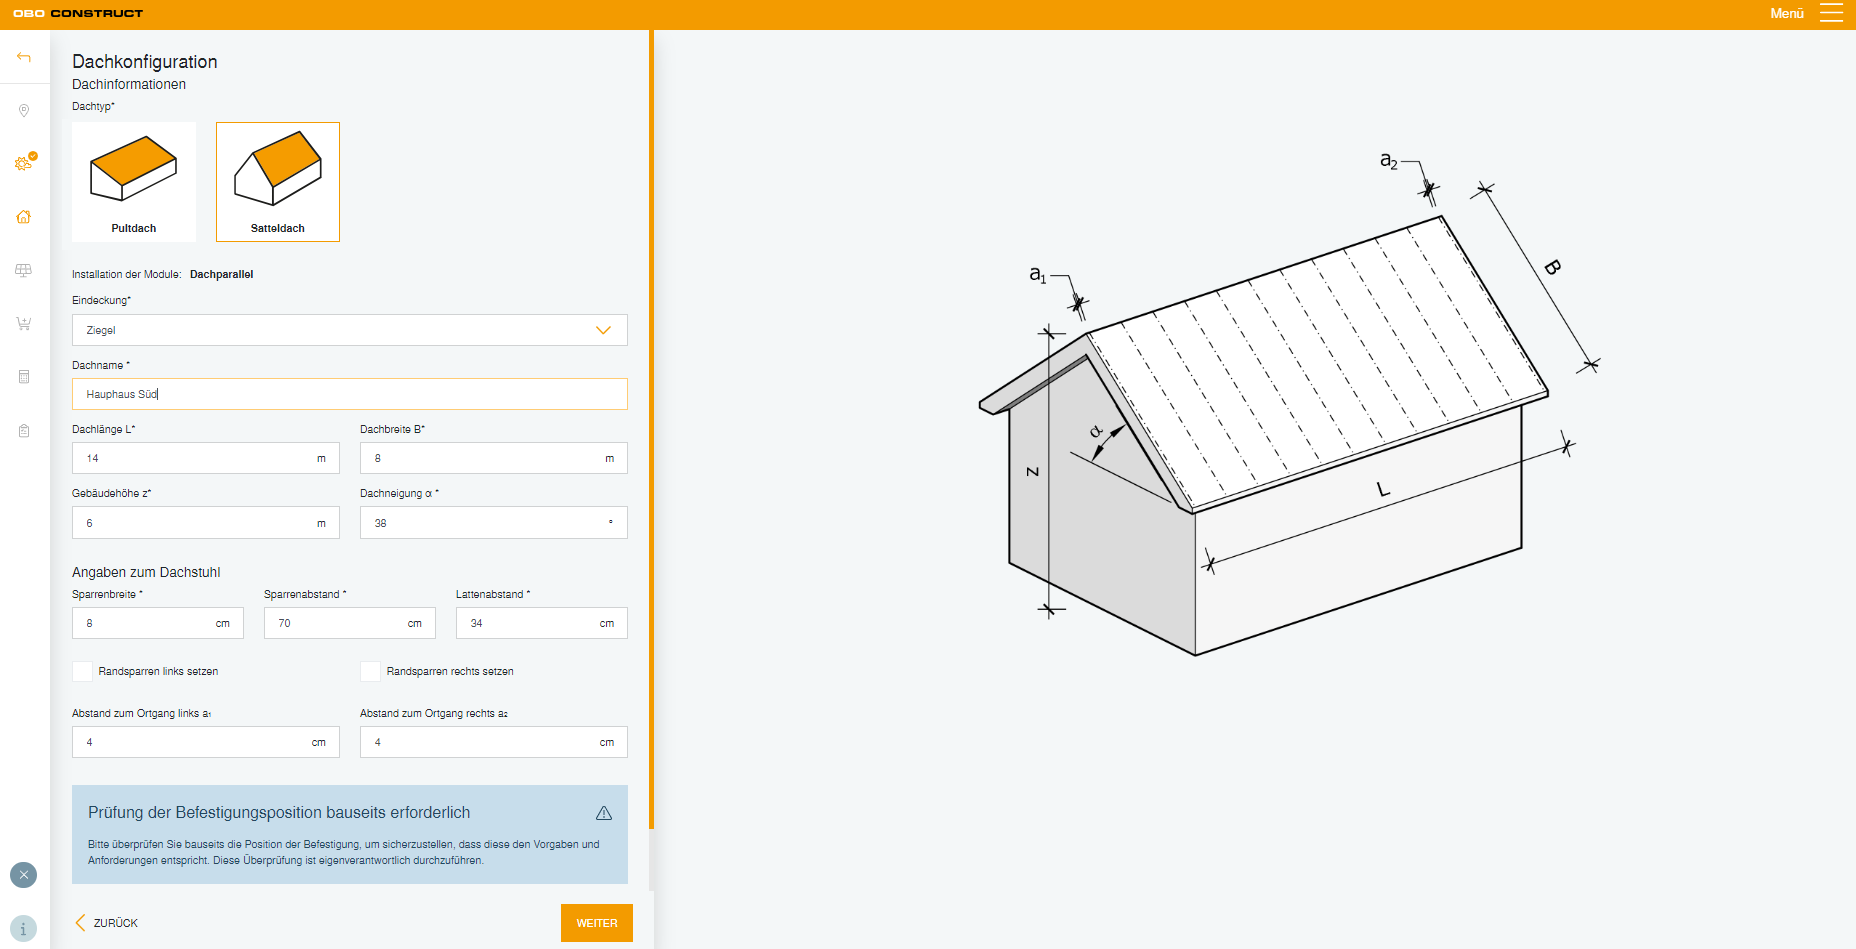Open the solar panel step icon
The image size is (1856, 949).
[x=24, y=270]
